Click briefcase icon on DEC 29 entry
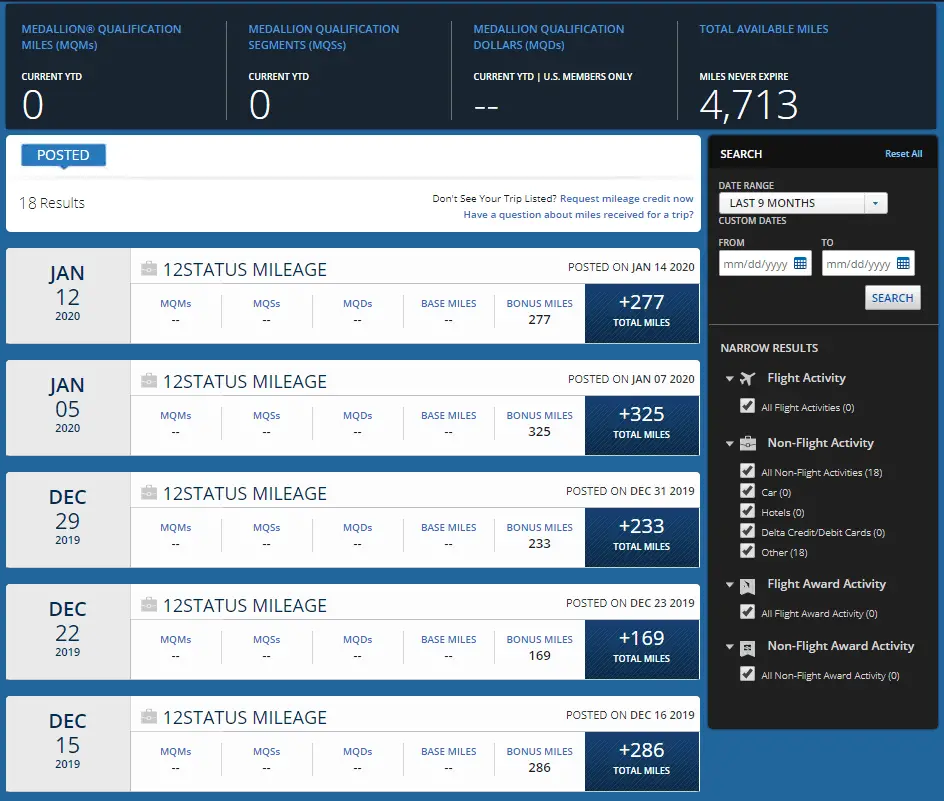944x801 pixels. [149, 493]
